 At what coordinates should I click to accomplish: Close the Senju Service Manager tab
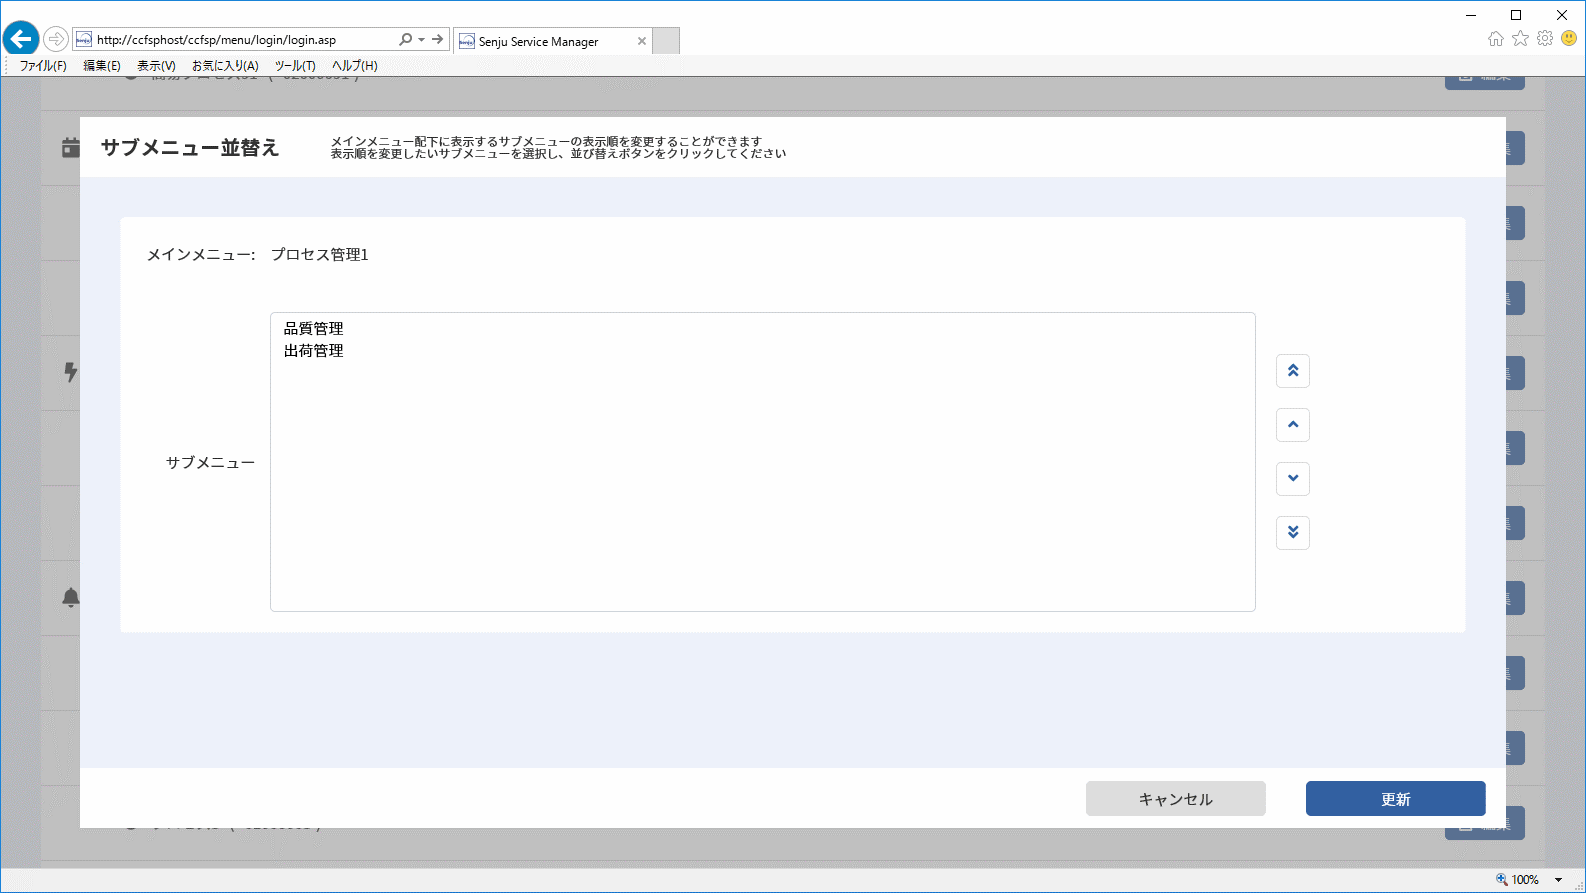click(642, 41)
